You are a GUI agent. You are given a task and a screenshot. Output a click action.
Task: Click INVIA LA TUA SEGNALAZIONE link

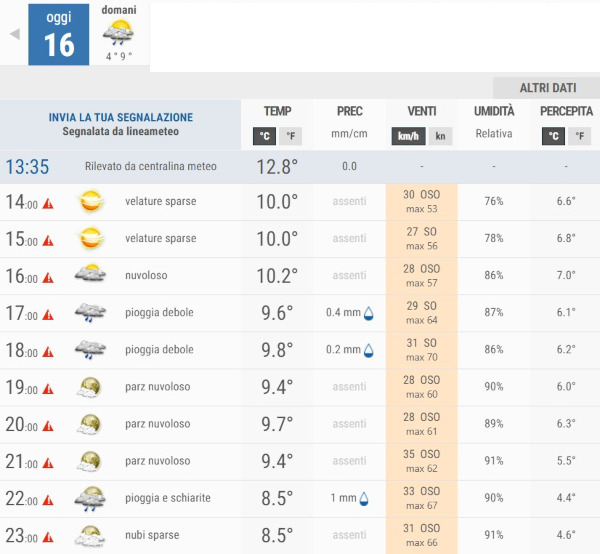(120, 117)
